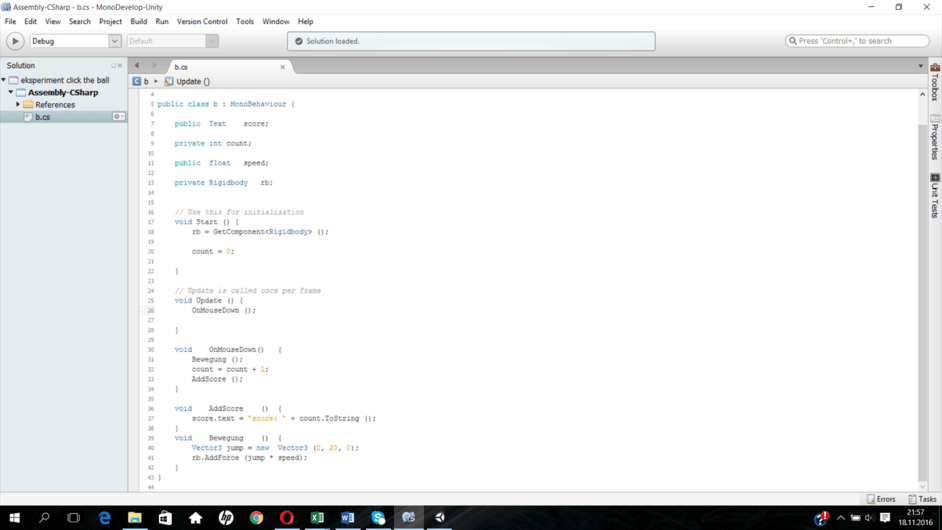Viewport: 942px width, 530px height.
Task: Click scrollbar up arrow in the editor
Action: pyautogui.click(x=923, y=94)
